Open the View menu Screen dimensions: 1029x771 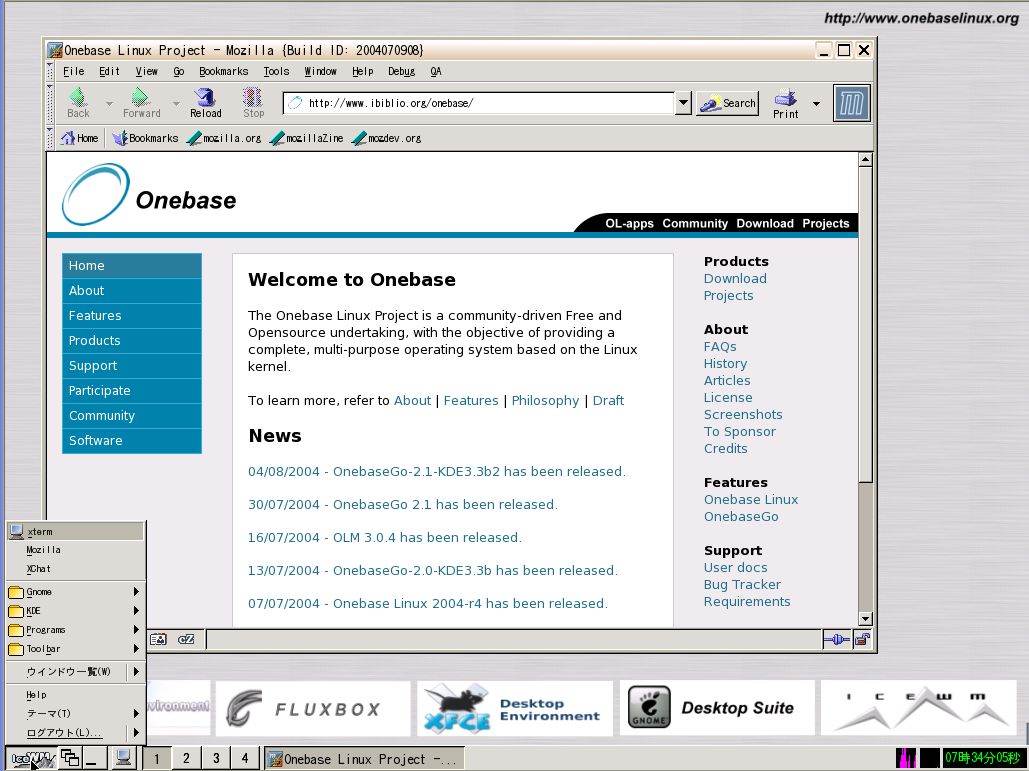[146, 71]
